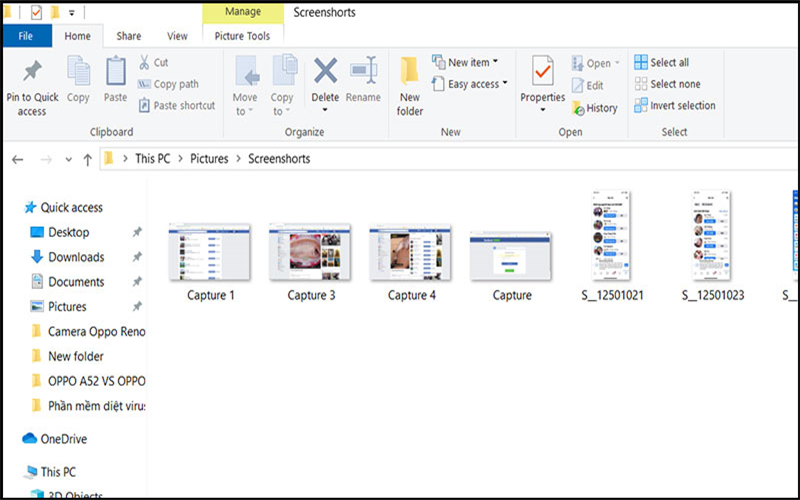Unpin Desktop using its pin icon
This screenshot has width=800, height=500.
[x=137, y=232]
